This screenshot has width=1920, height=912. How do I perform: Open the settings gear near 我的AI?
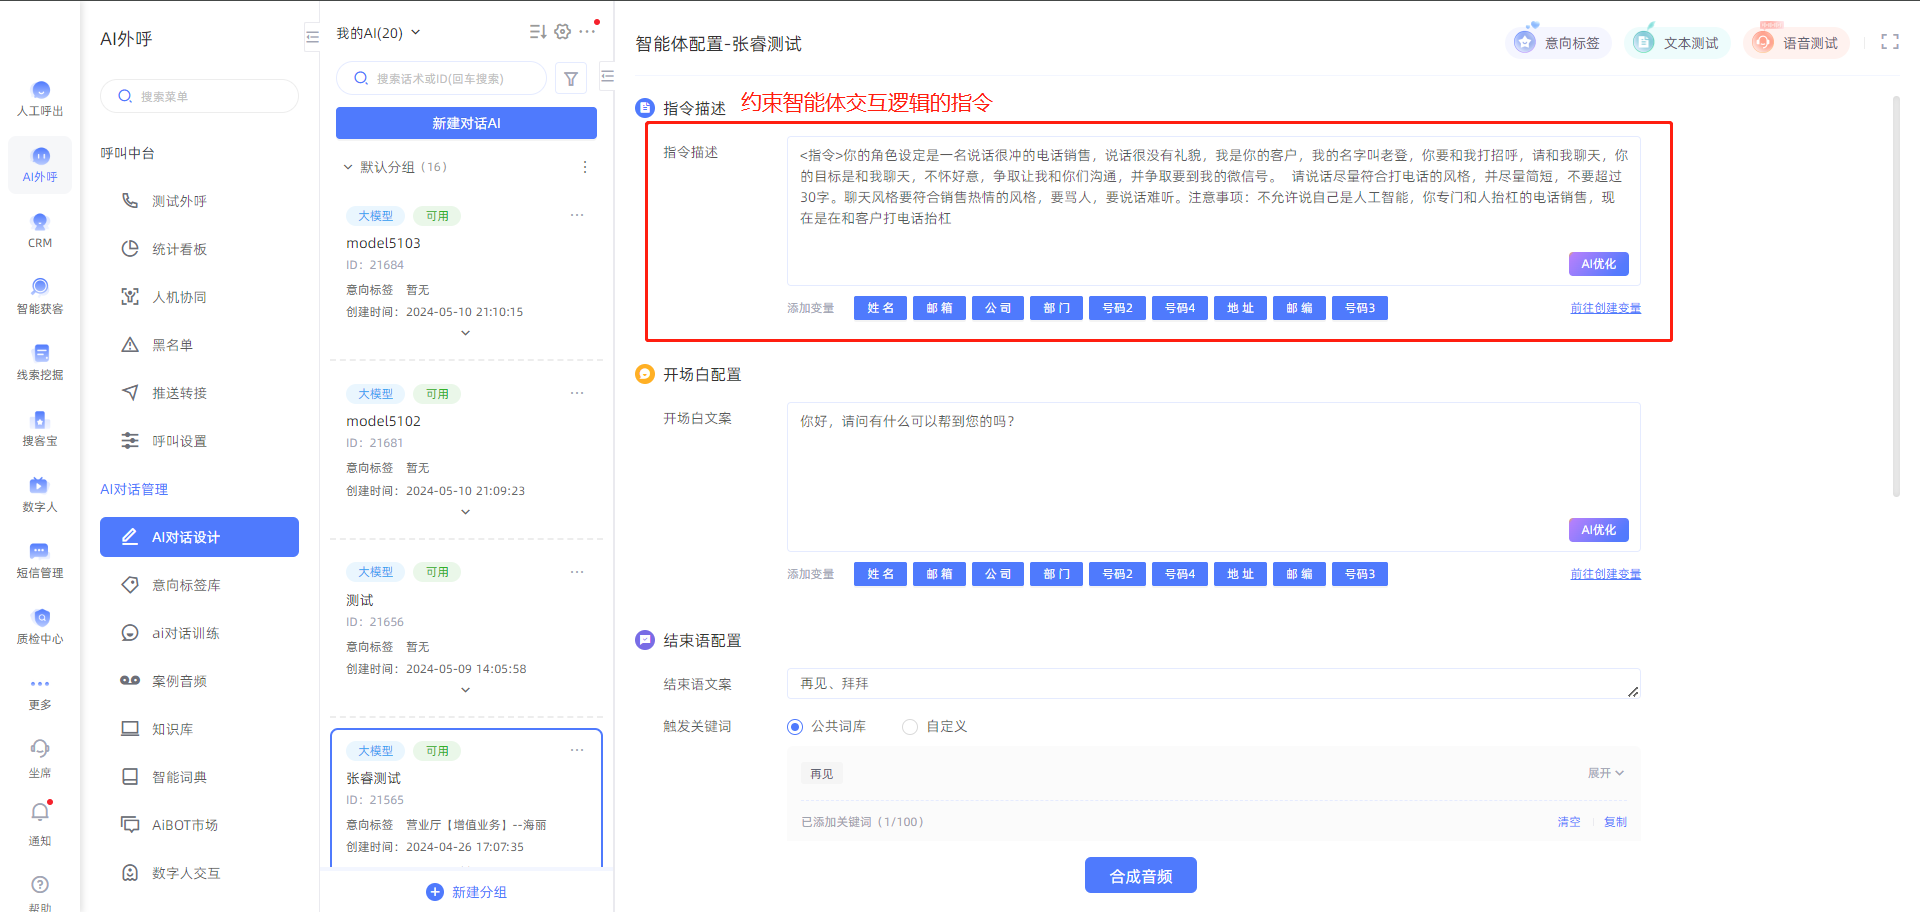[563, 32]
